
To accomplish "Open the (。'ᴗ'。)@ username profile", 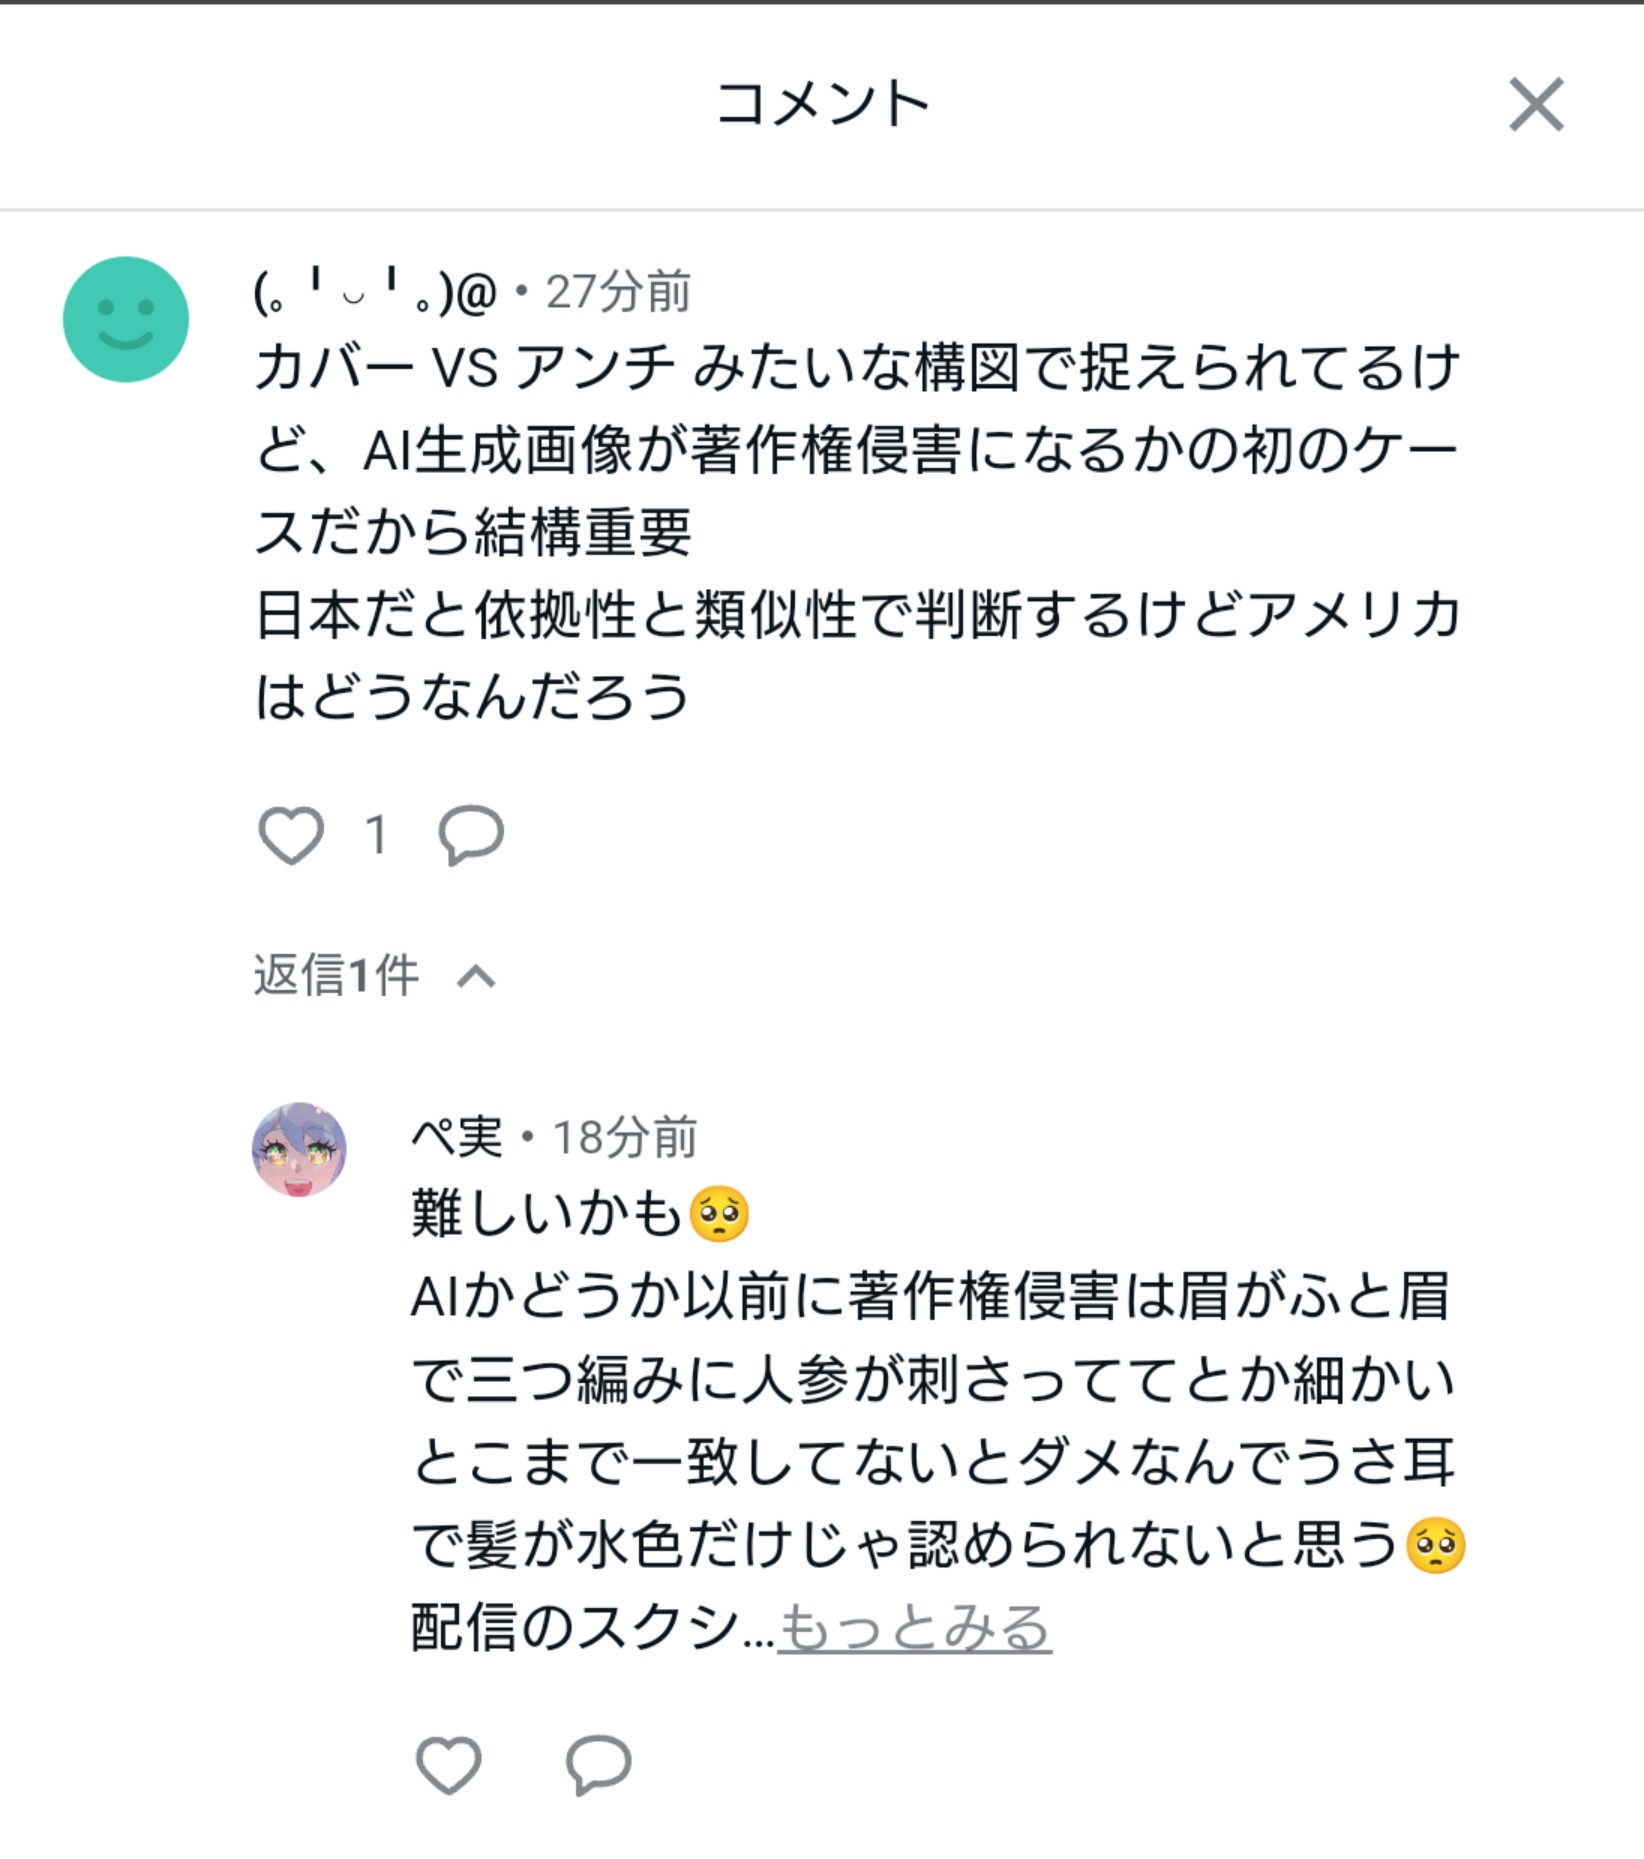I will click(375, 292).
